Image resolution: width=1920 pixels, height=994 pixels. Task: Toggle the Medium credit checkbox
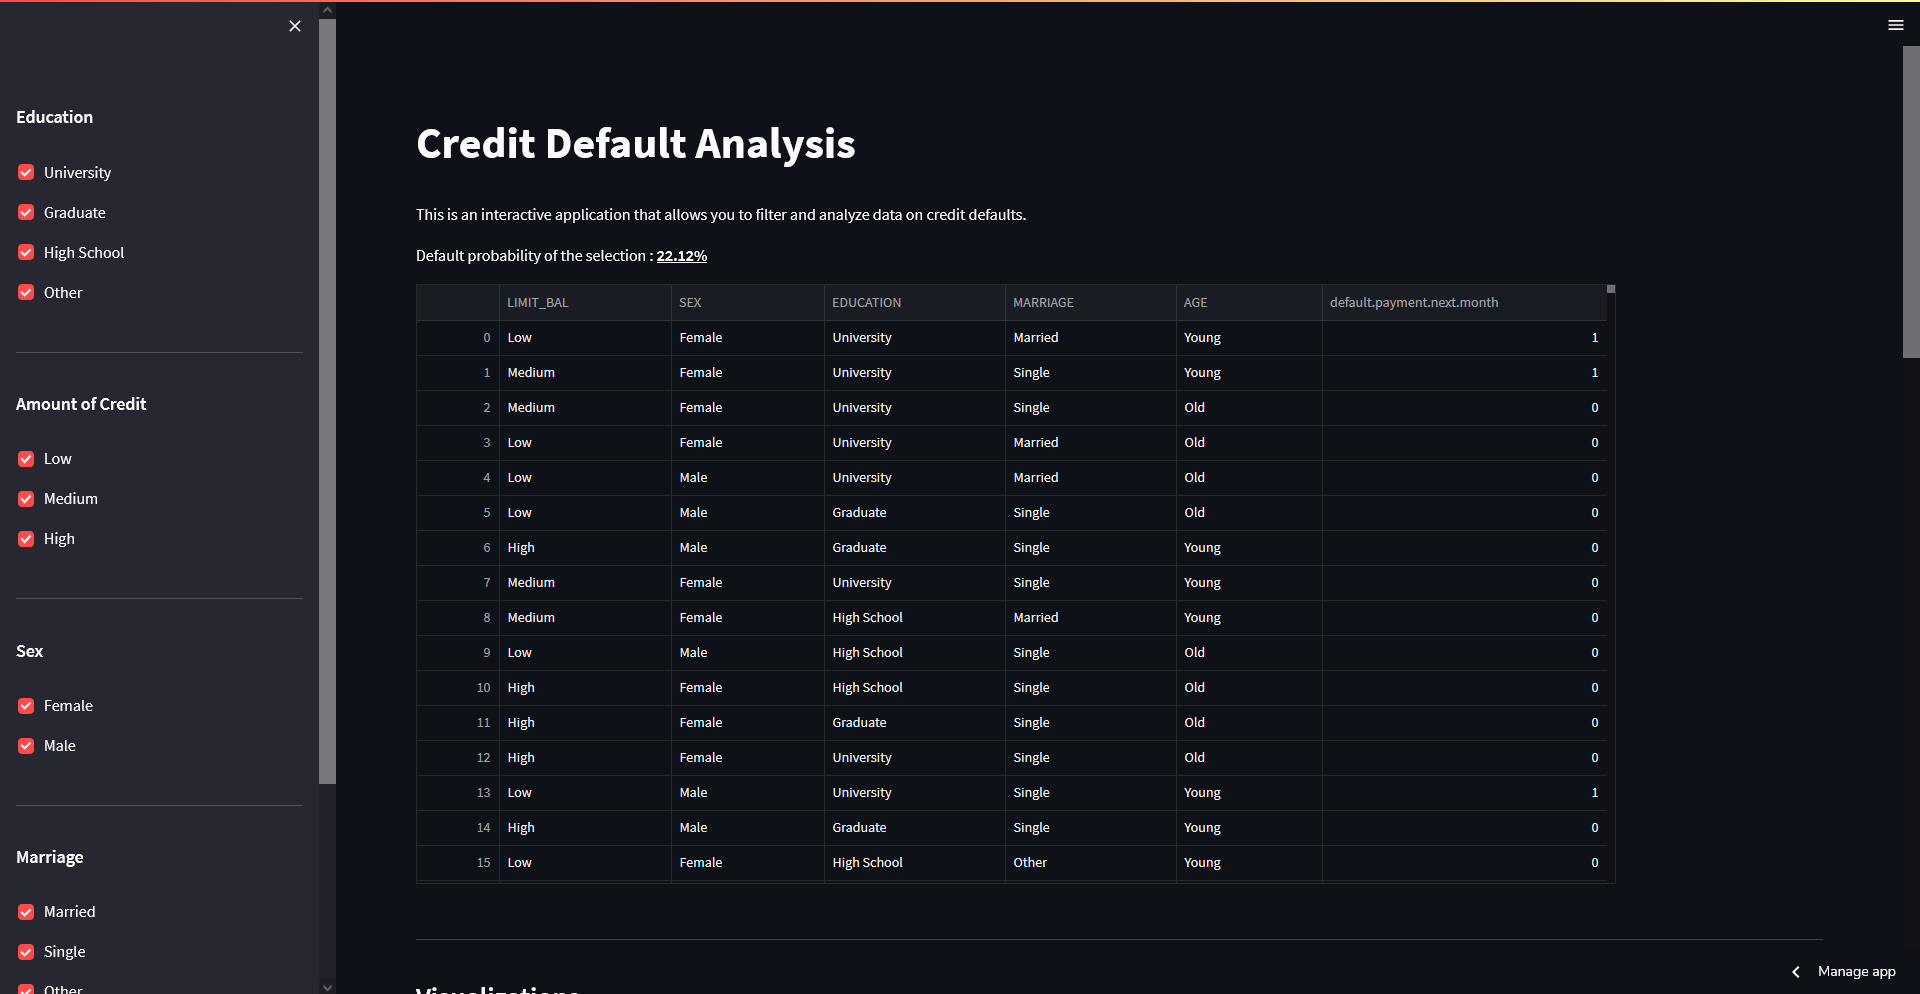(25, 498)
